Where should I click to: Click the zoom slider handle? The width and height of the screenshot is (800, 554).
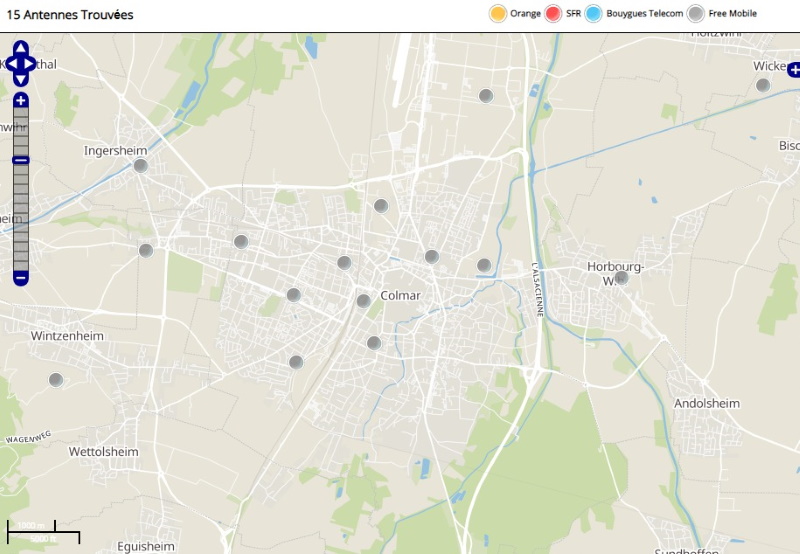(x=20, y=160)
